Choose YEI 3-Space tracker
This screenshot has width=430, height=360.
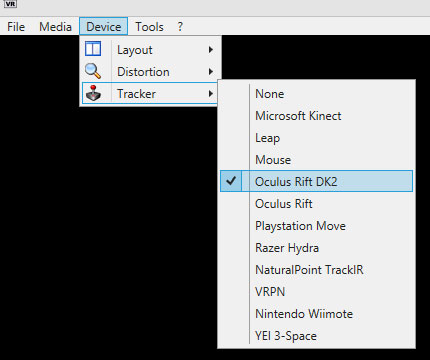316,336
